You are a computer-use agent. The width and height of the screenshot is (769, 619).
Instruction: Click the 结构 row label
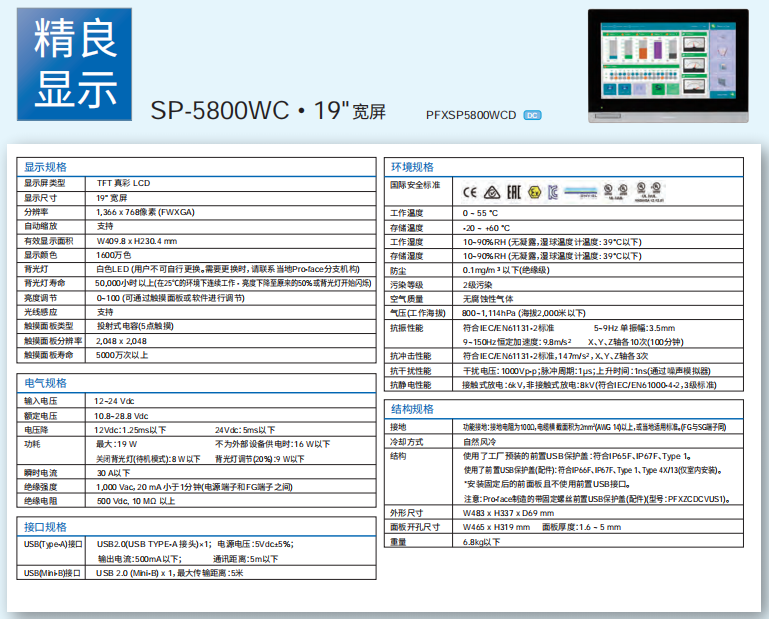pyautogui.click(x=398, y=456)
